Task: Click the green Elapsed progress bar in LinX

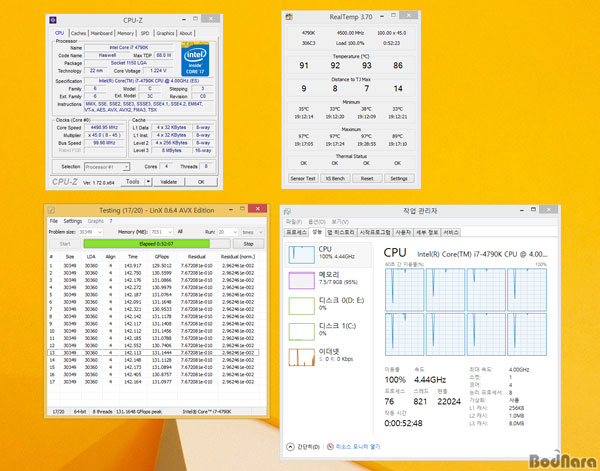Action: (157, 244)
